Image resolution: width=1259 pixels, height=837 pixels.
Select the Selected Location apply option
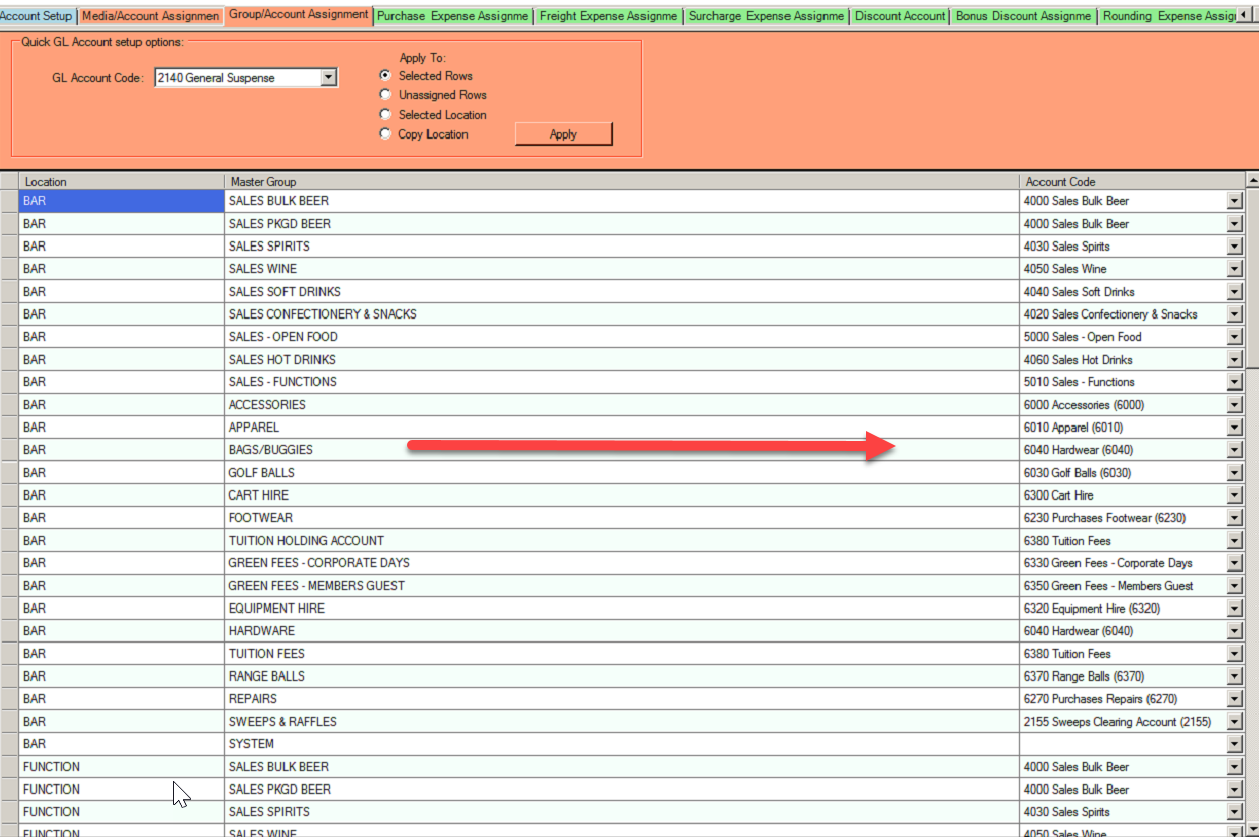tap(385, 114)
